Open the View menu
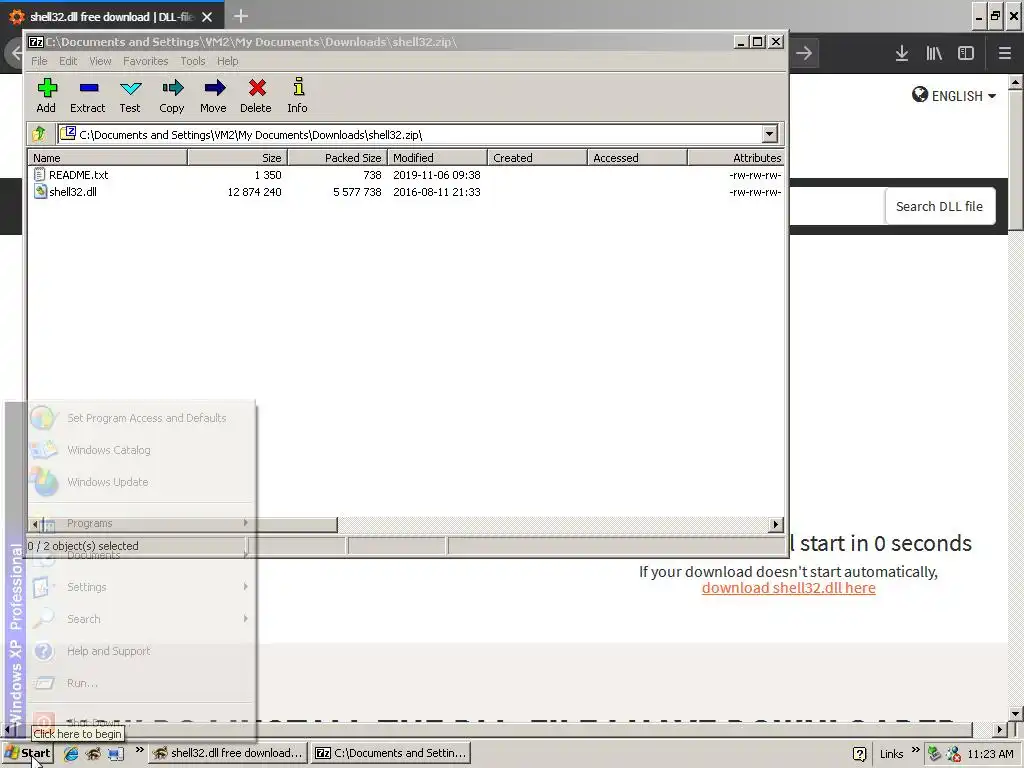This screenshot has width=1024, height=768. point(100,61)
